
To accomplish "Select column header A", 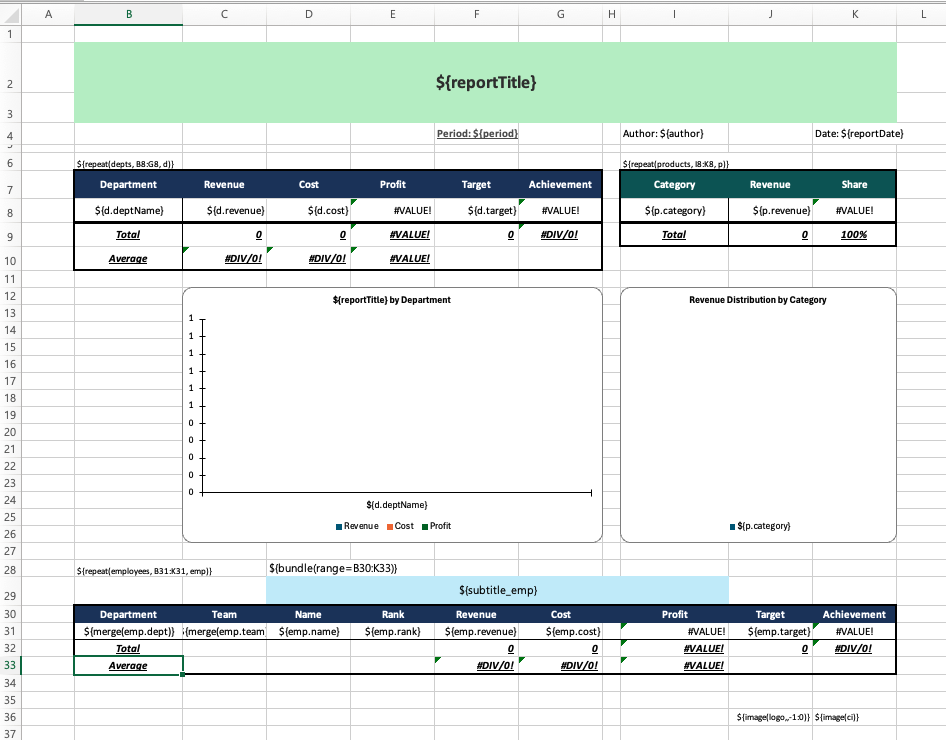I will pyautogui.click(x=48, y=14).
